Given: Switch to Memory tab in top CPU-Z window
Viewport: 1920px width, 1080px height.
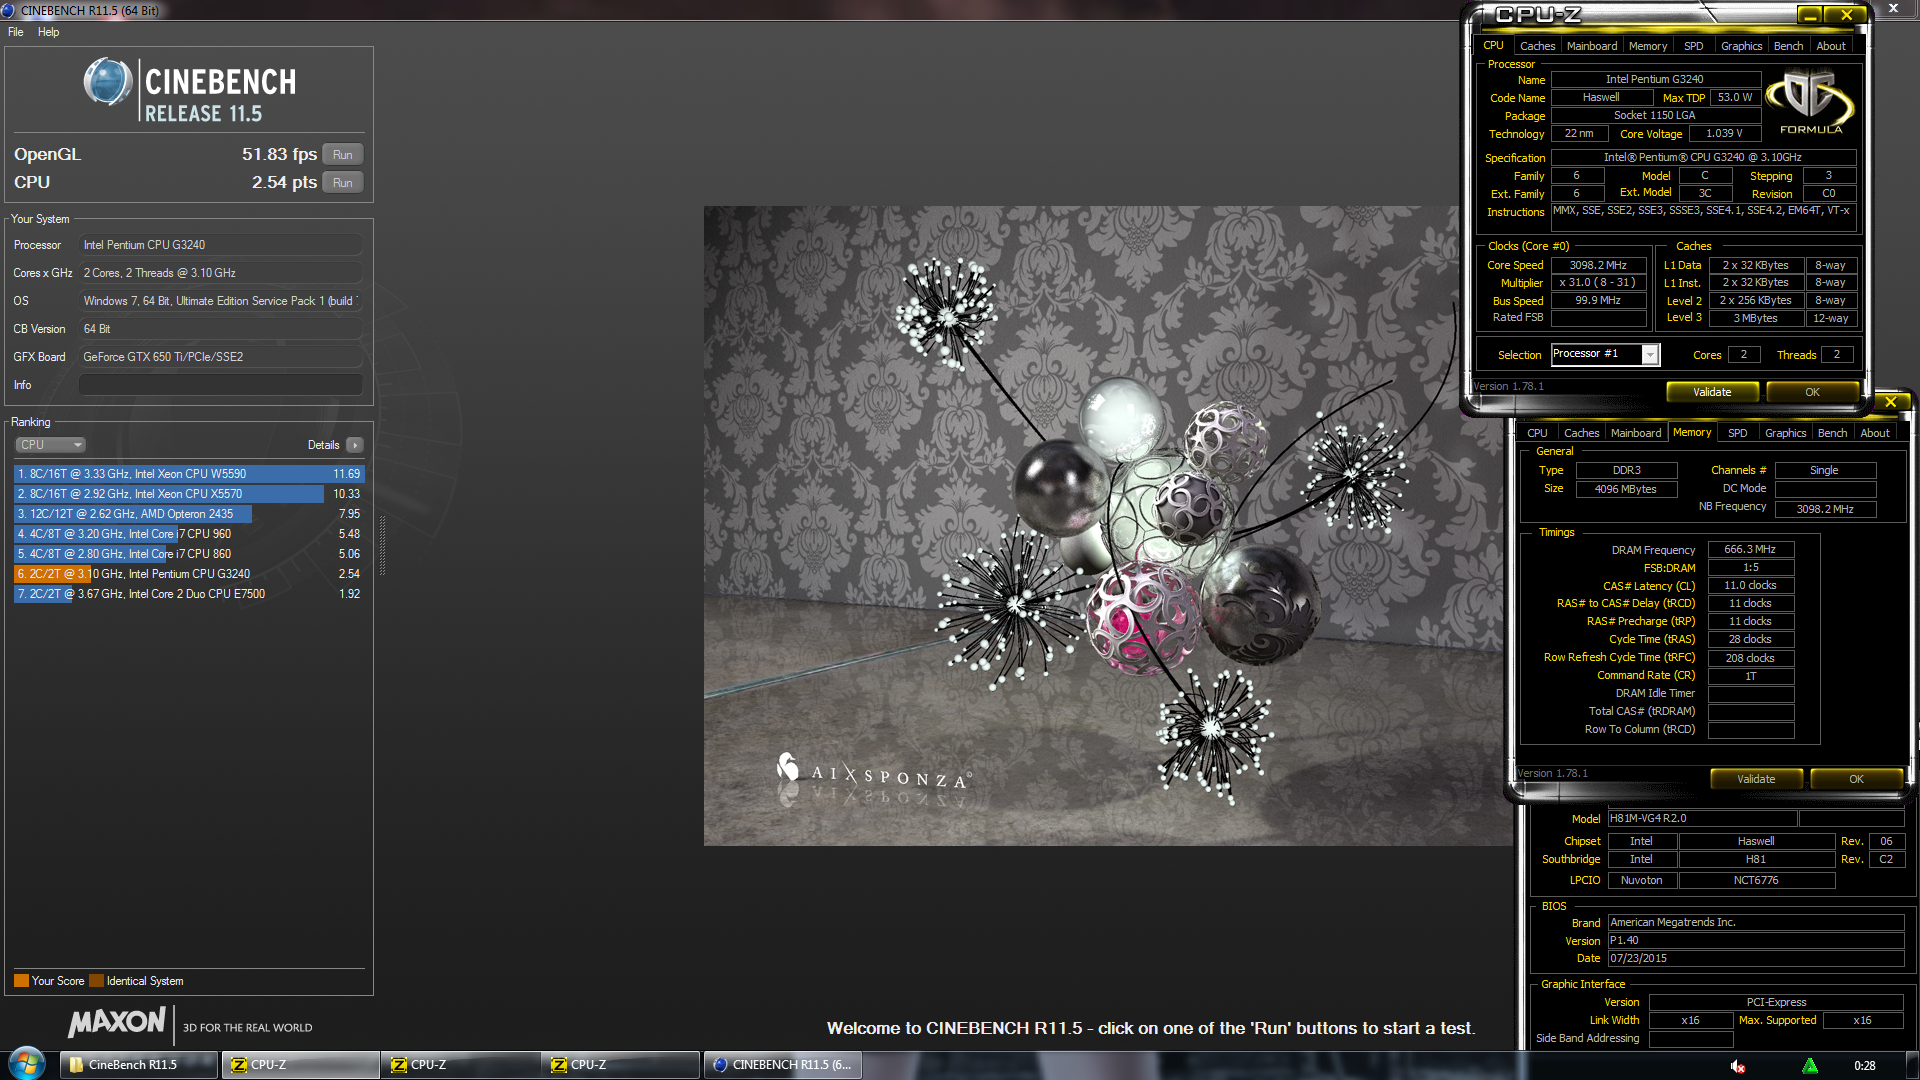Looking at the screenshot, I should pos(1647,46).
